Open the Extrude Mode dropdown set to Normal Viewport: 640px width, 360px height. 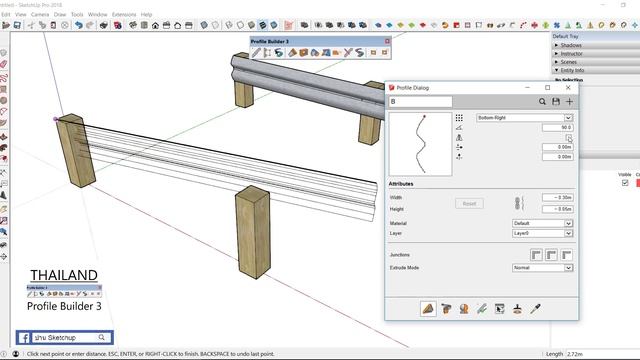point(542,268)
